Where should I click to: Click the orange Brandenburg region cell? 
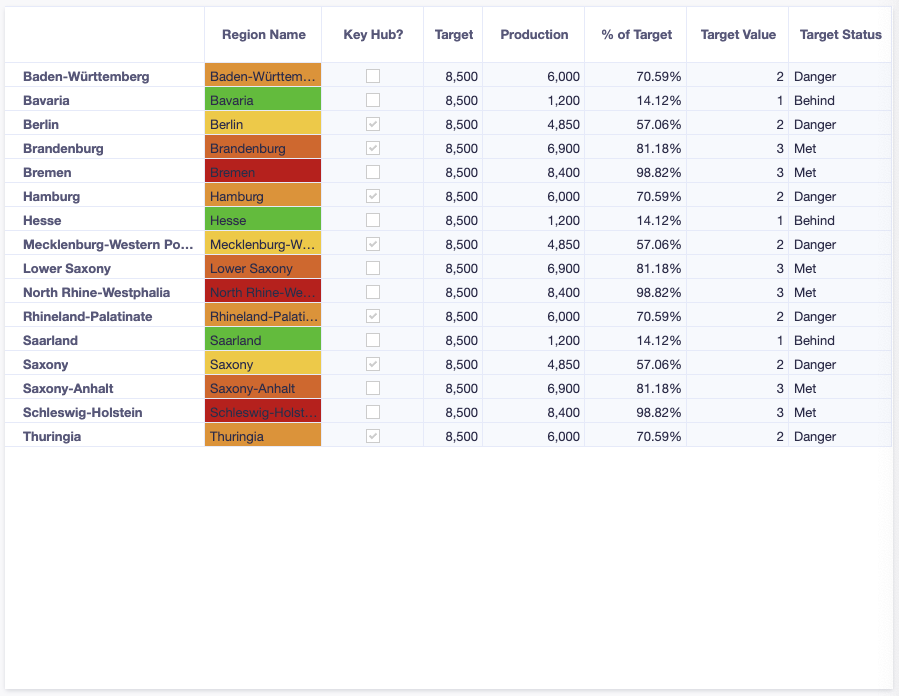click(x=262, y=148)
